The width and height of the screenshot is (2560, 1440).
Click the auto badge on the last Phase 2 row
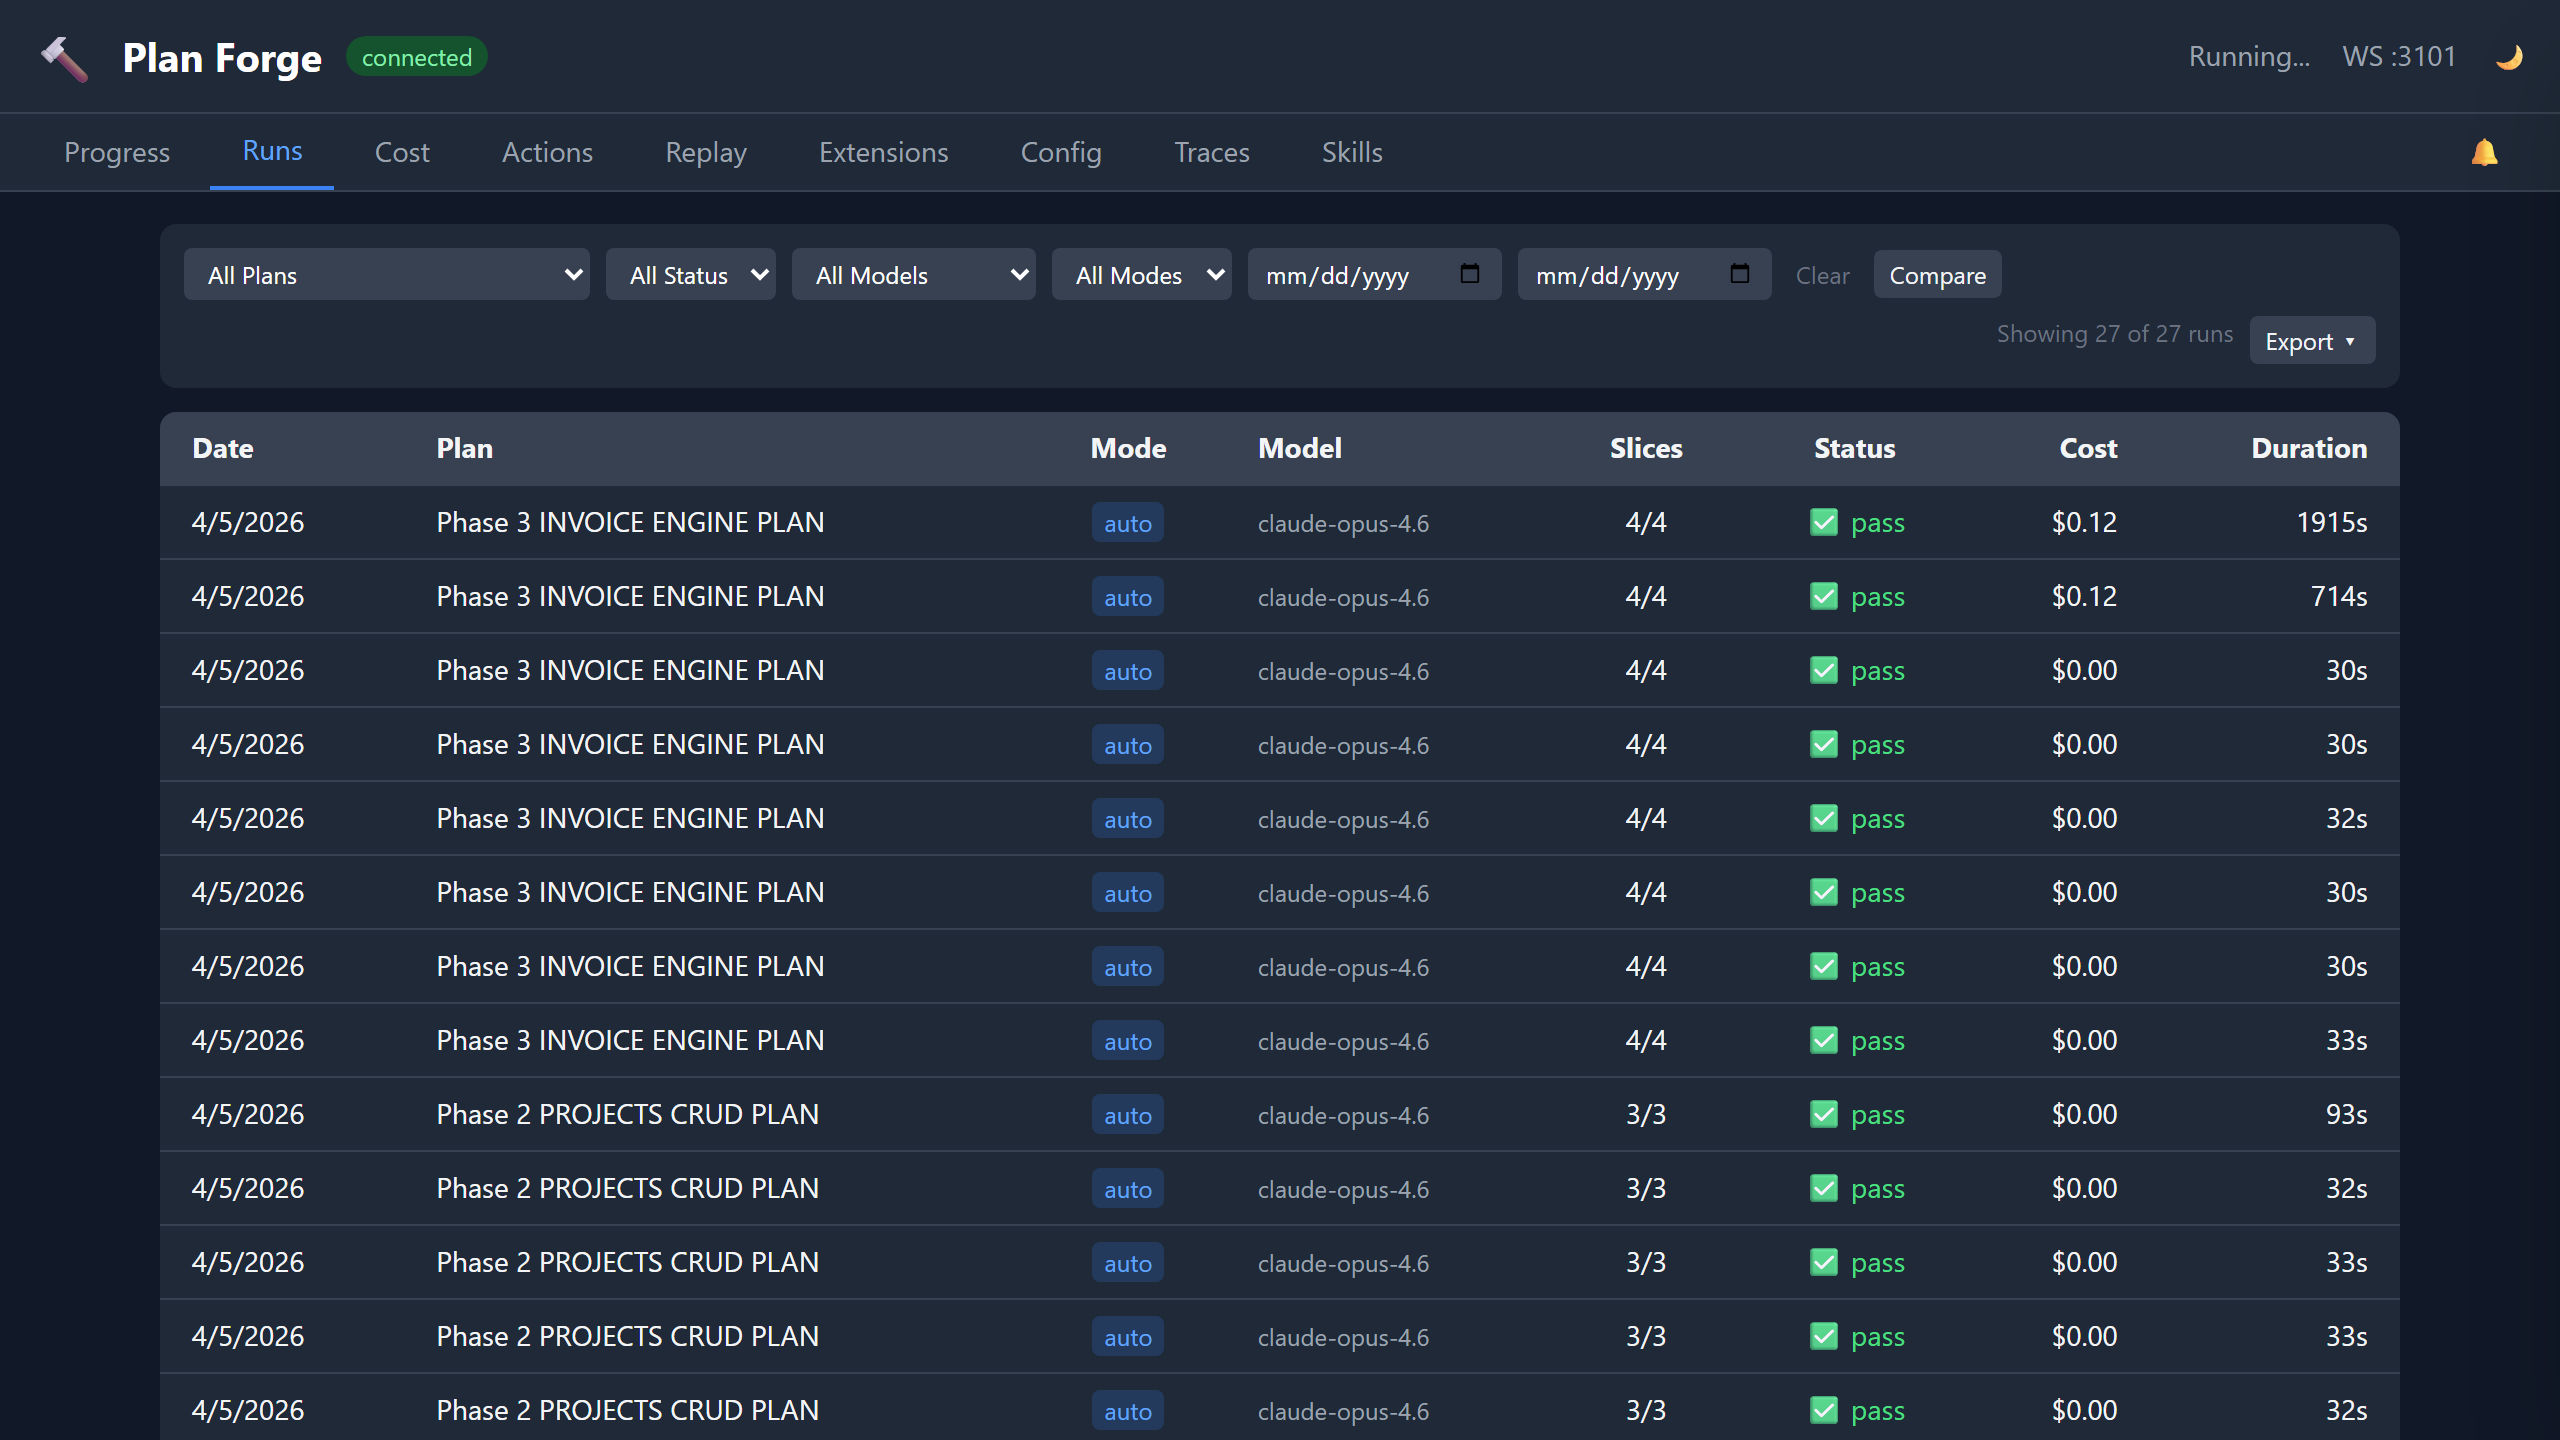point(1127,1410)
